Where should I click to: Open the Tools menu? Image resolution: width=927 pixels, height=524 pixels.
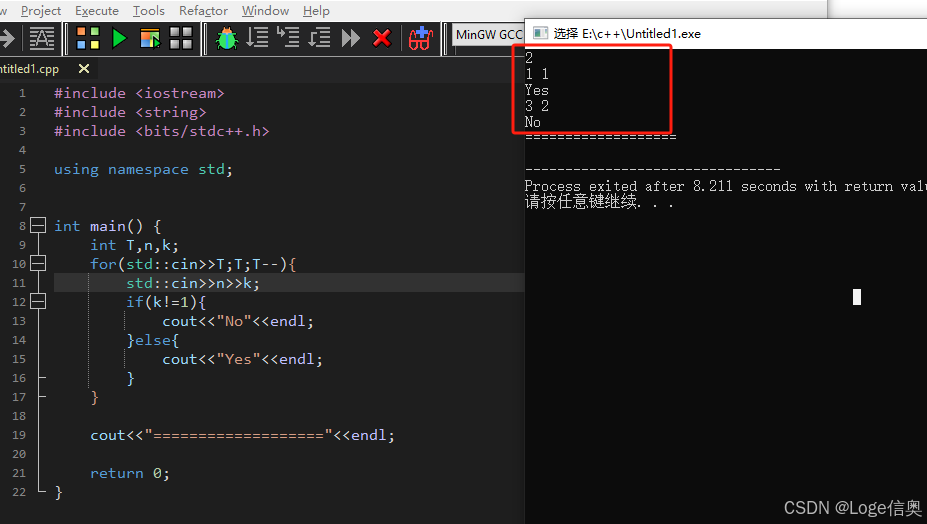[x=148, y=11]
